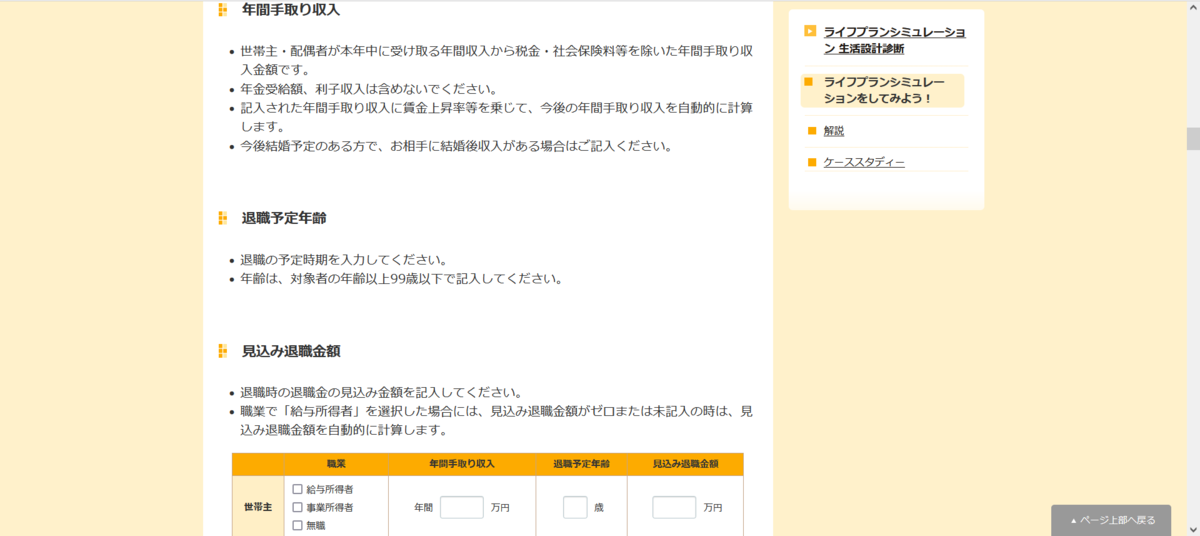Click the 見込み退職金額 table column header

coord(686,465)
